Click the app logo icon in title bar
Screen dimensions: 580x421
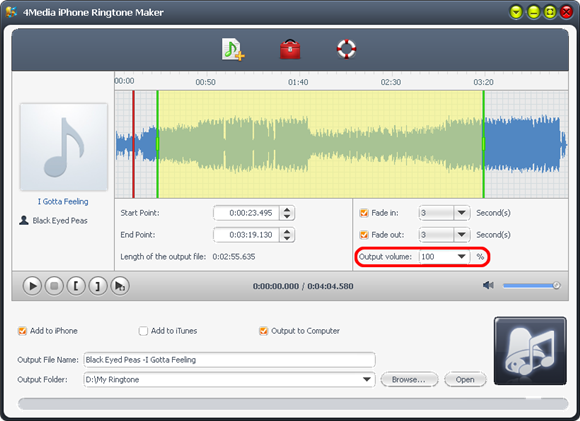click(11, 12)
